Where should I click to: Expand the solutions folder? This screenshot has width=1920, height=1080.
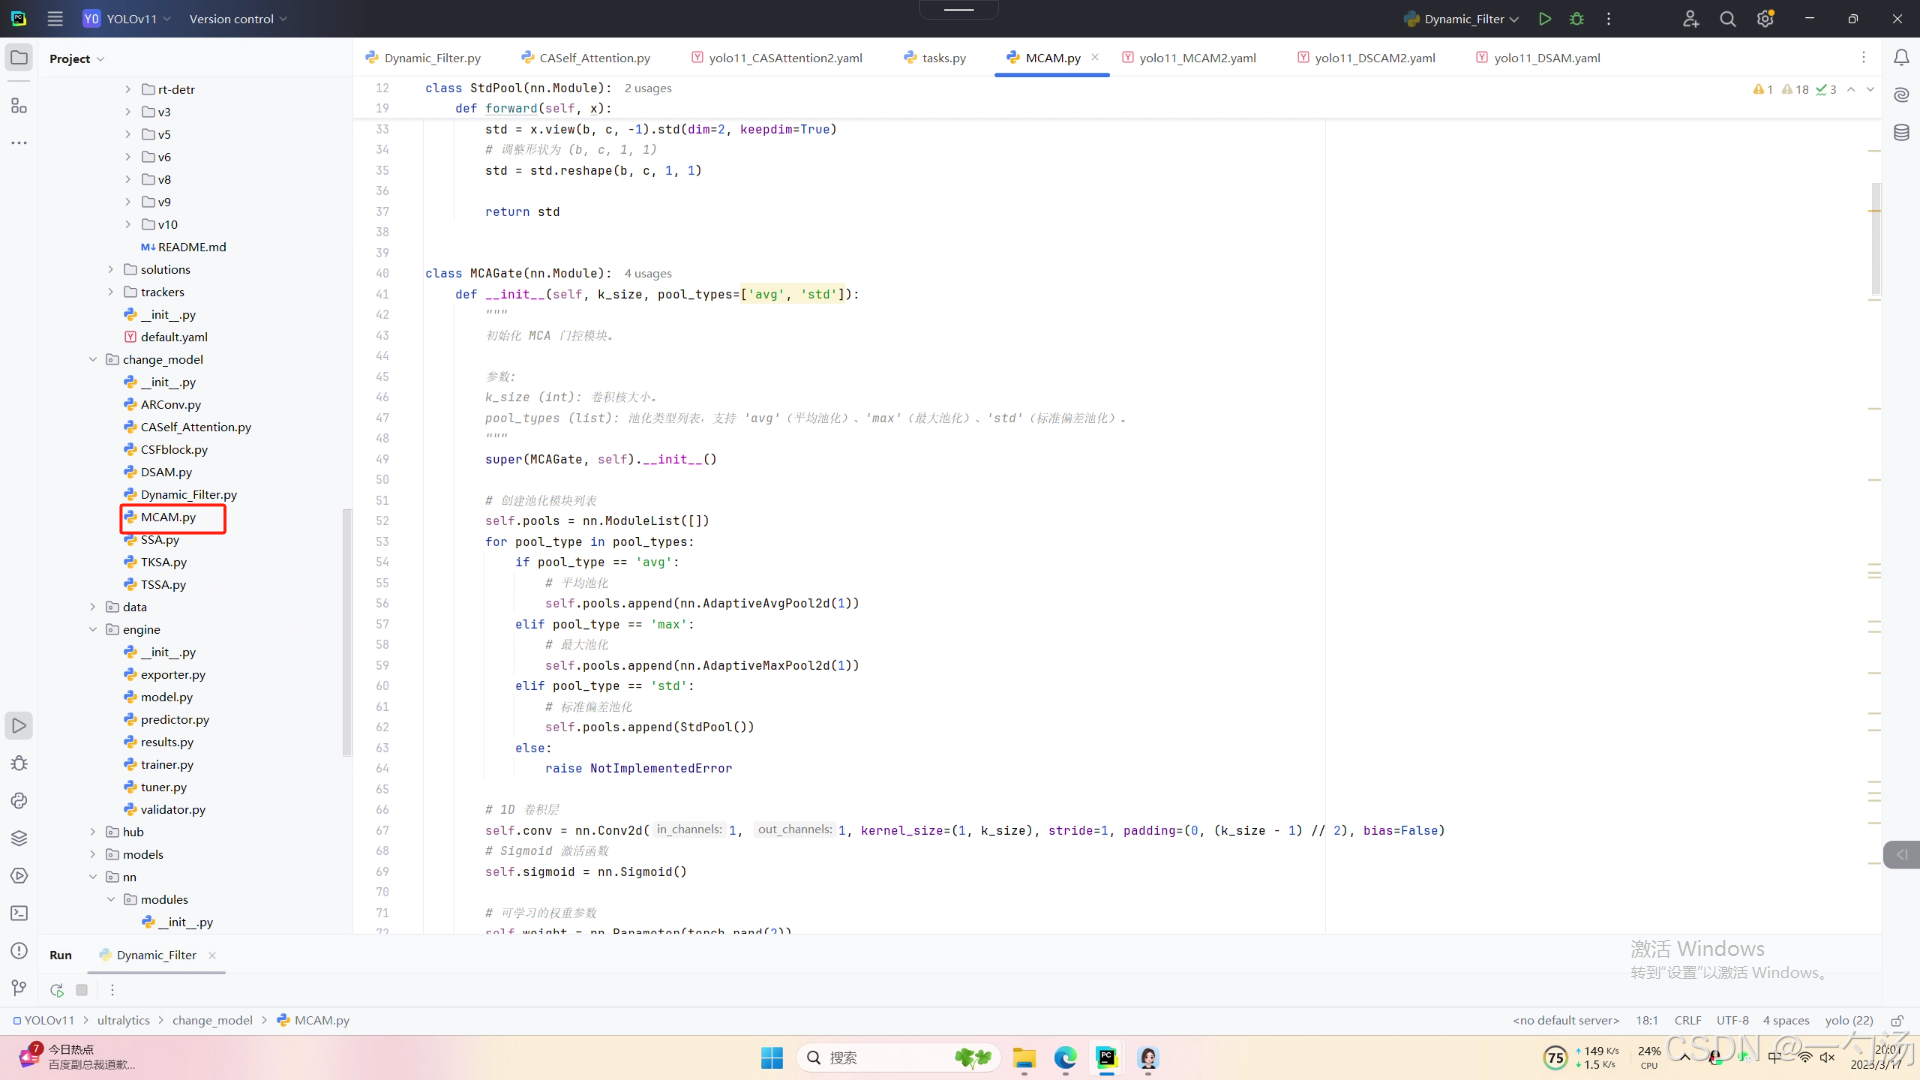111,270
